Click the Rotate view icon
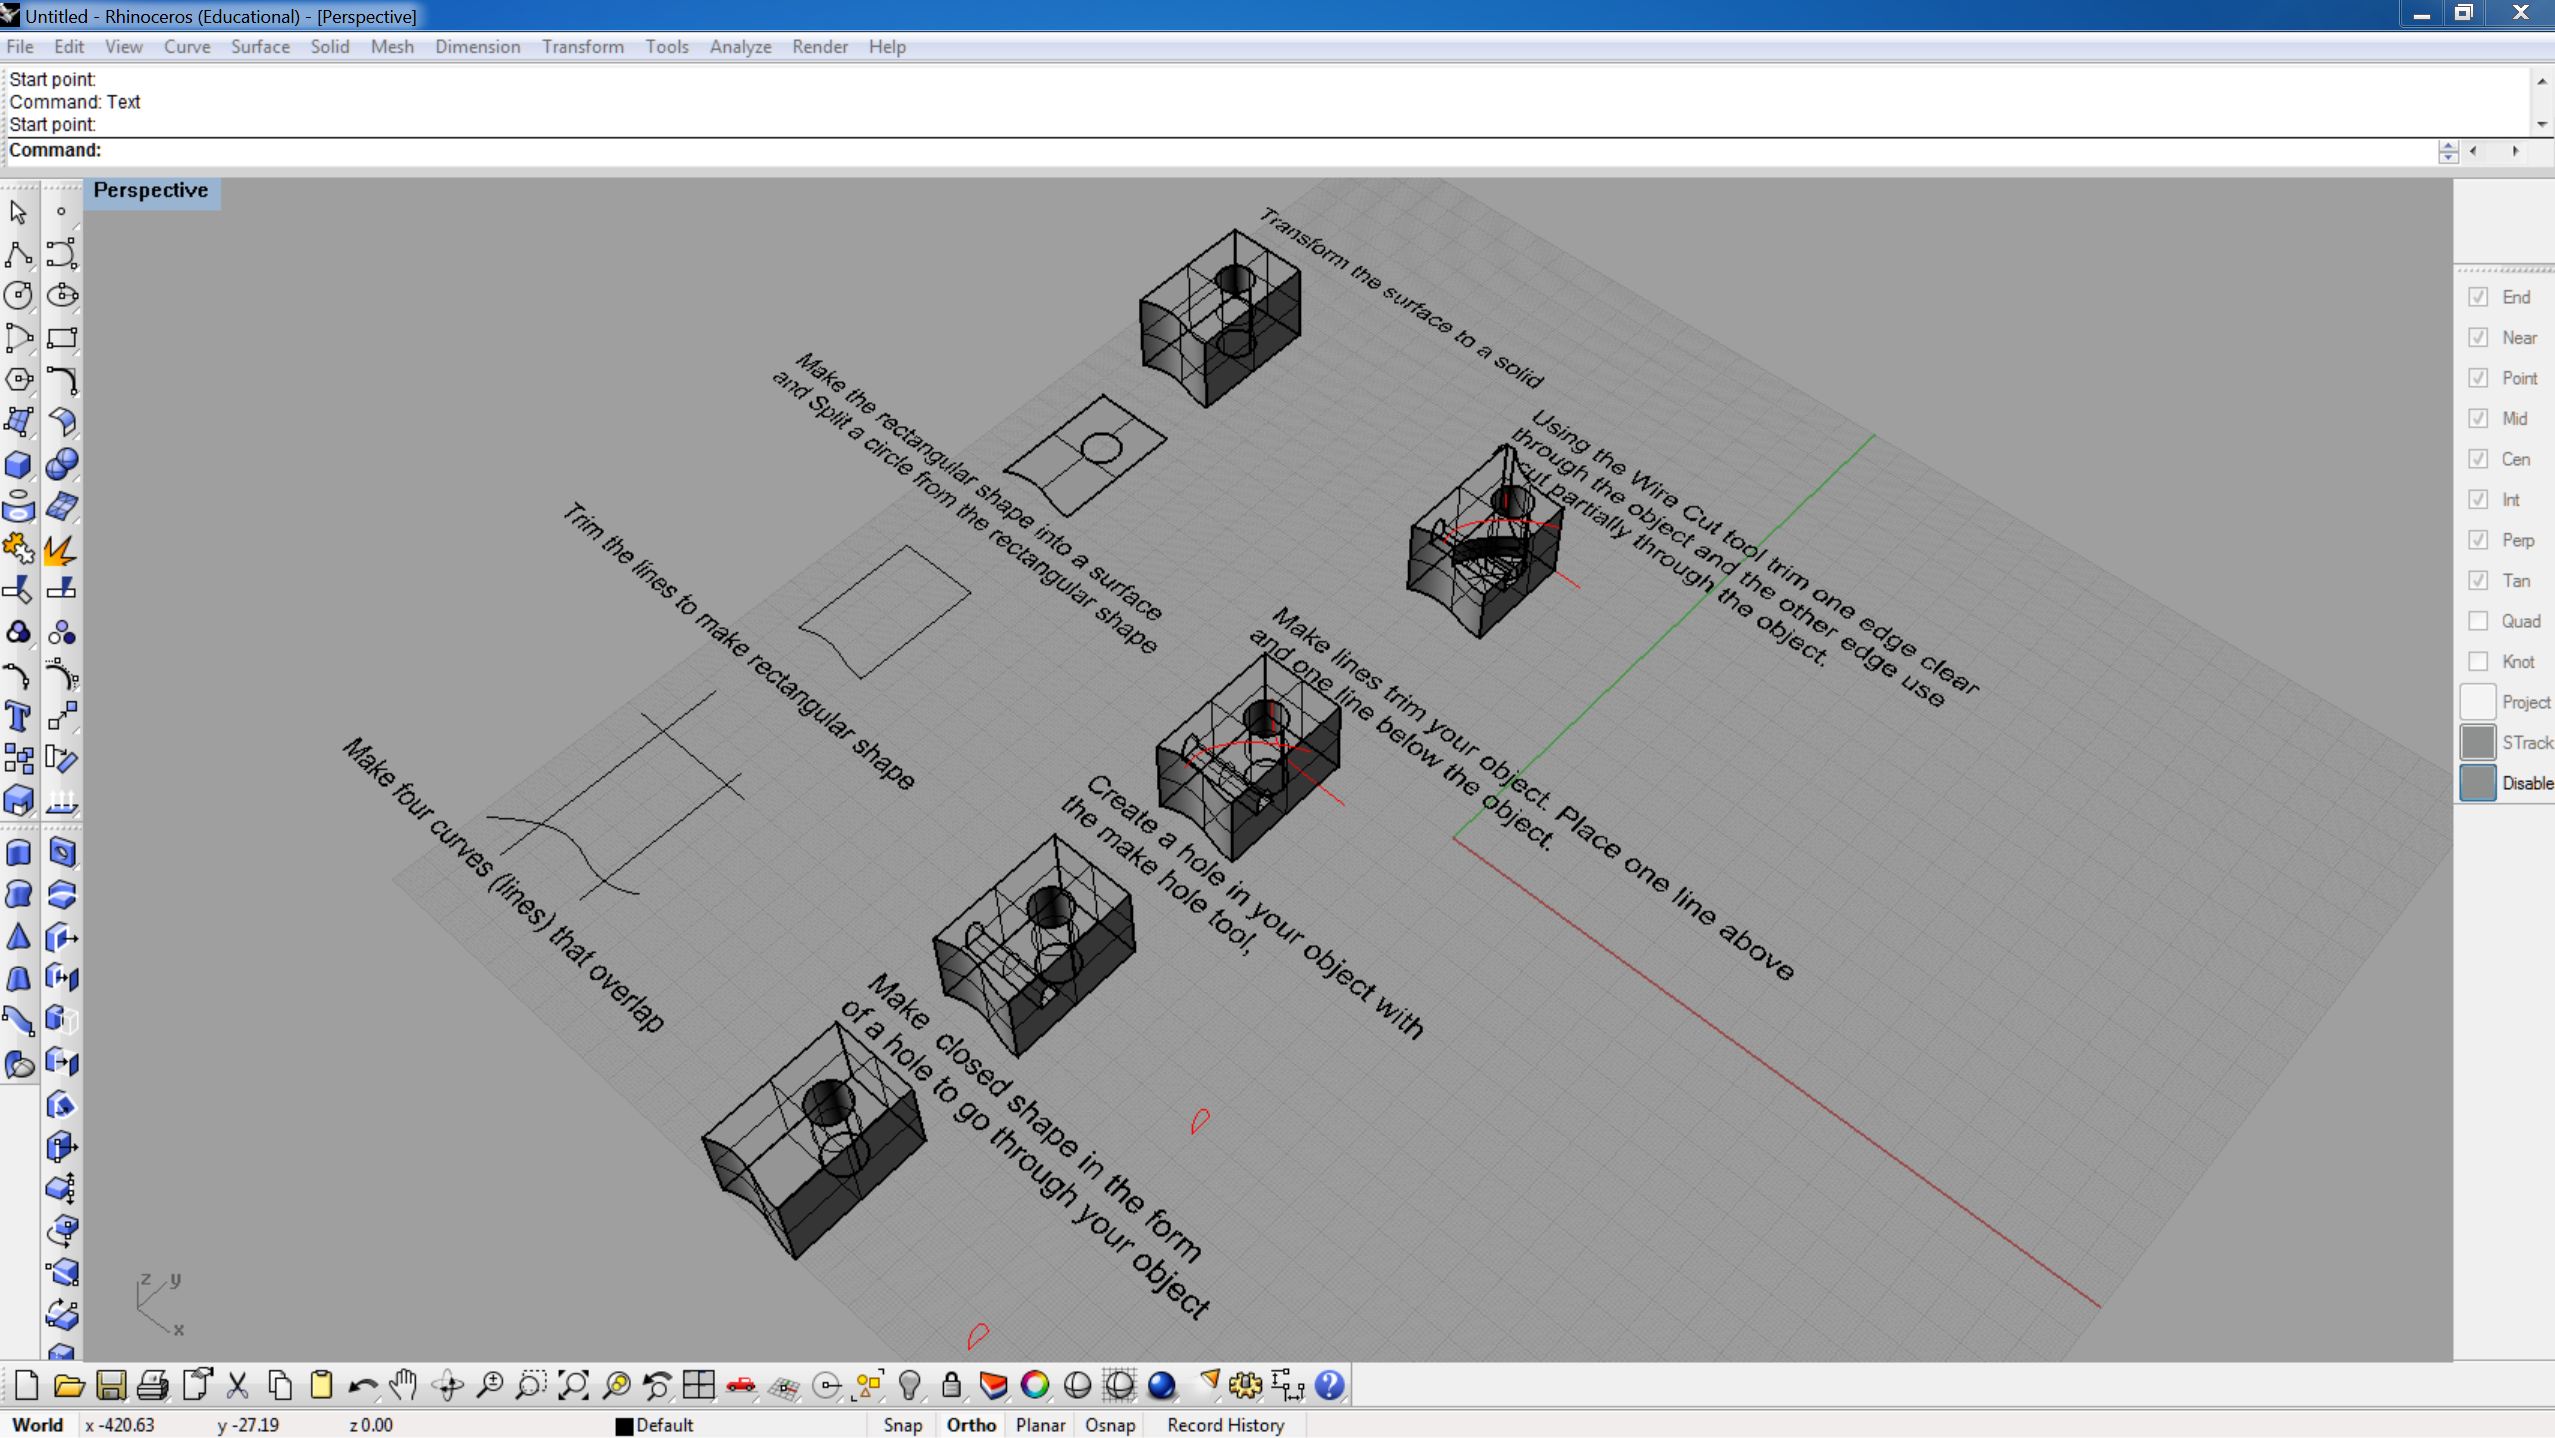2555x1438 pixels. pyautogui.click(x=447, y=1385)
